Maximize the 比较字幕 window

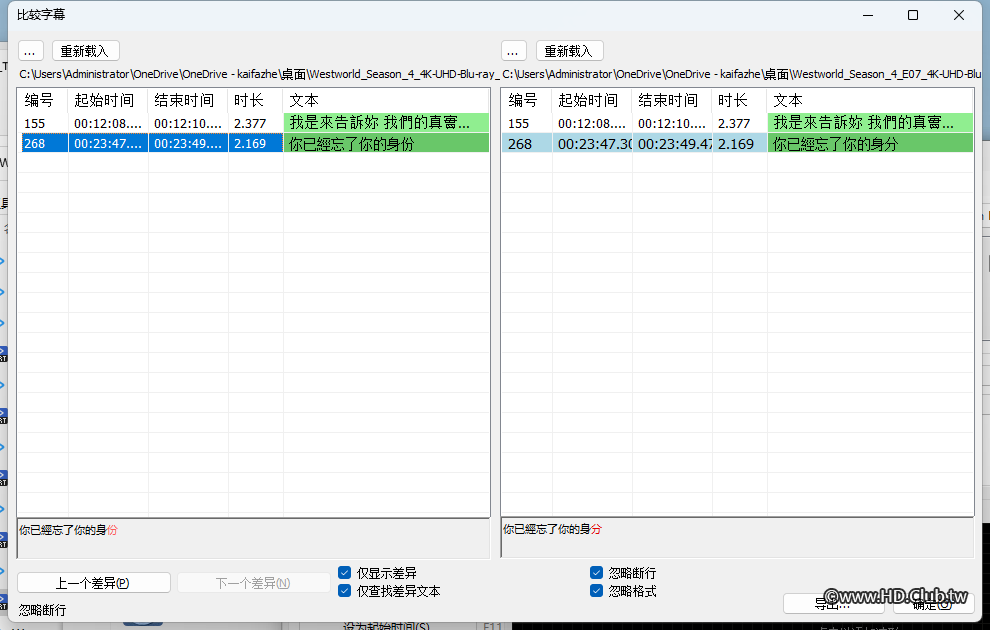coord(913,15)
